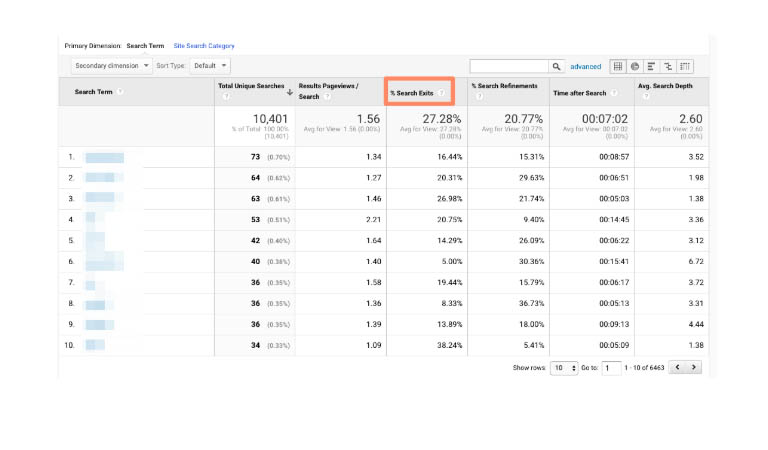Open the blurred search term in row 1
Viewport: 768px width, 450px height.
(104, 157)
